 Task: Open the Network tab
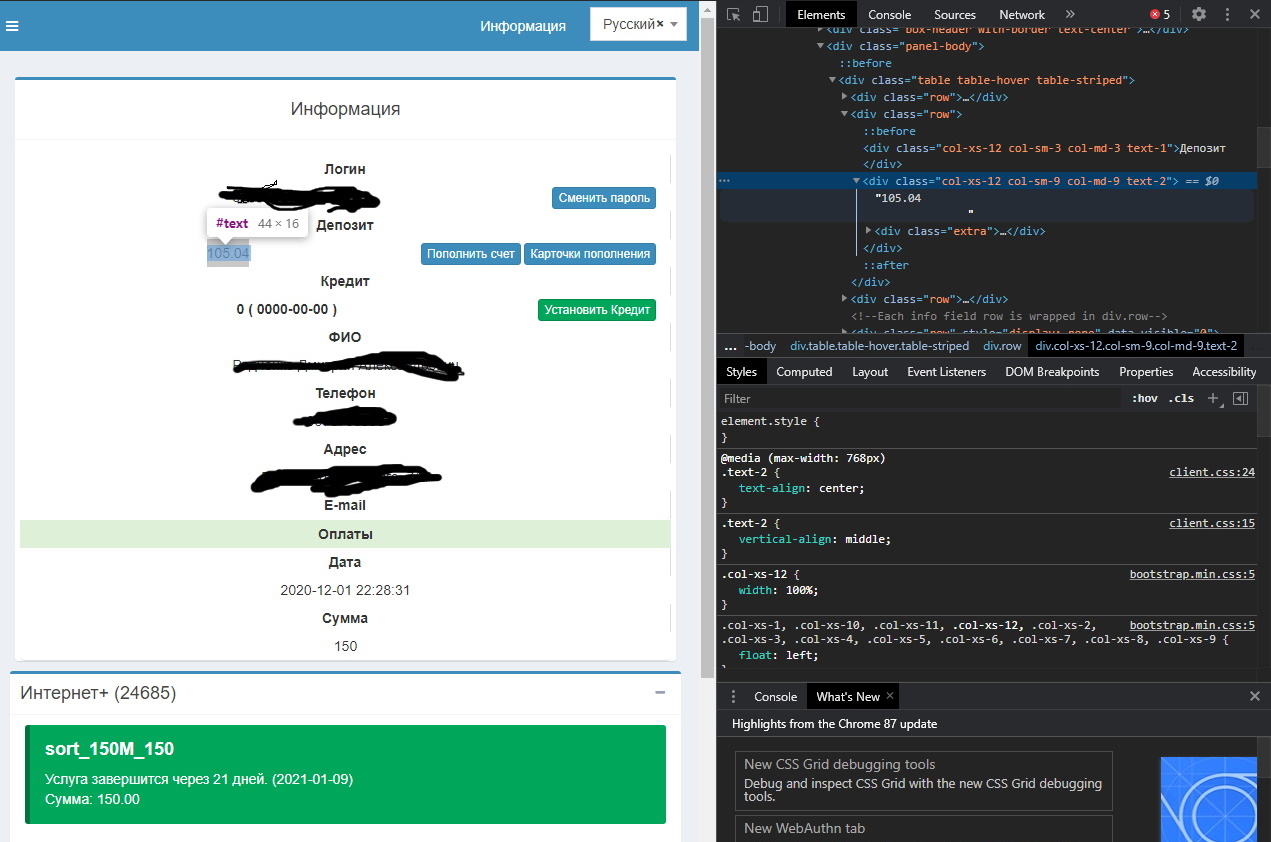pos(1022,14)
